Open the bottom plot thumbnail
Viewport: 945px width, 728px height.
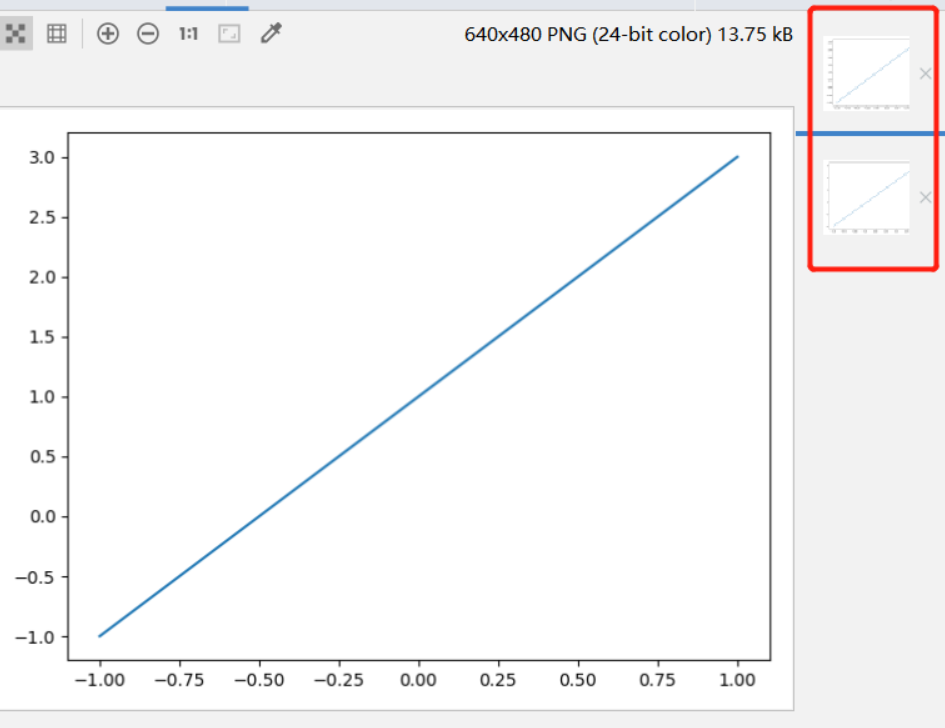click(x=867, y=198)
